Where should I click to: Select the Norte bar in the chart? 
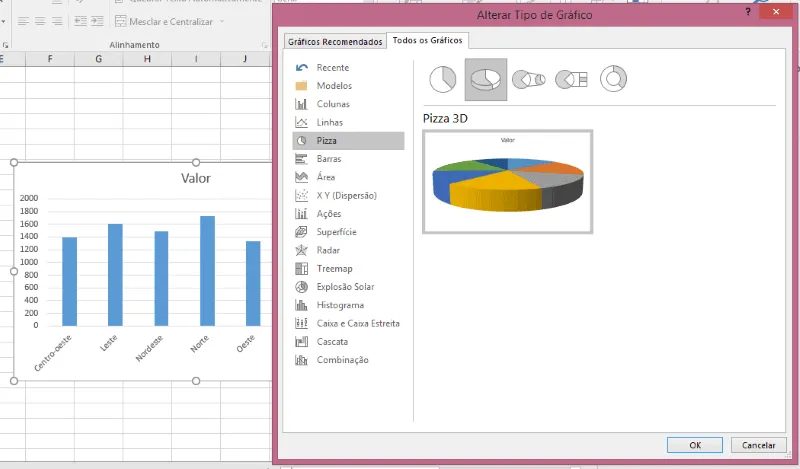207,271
